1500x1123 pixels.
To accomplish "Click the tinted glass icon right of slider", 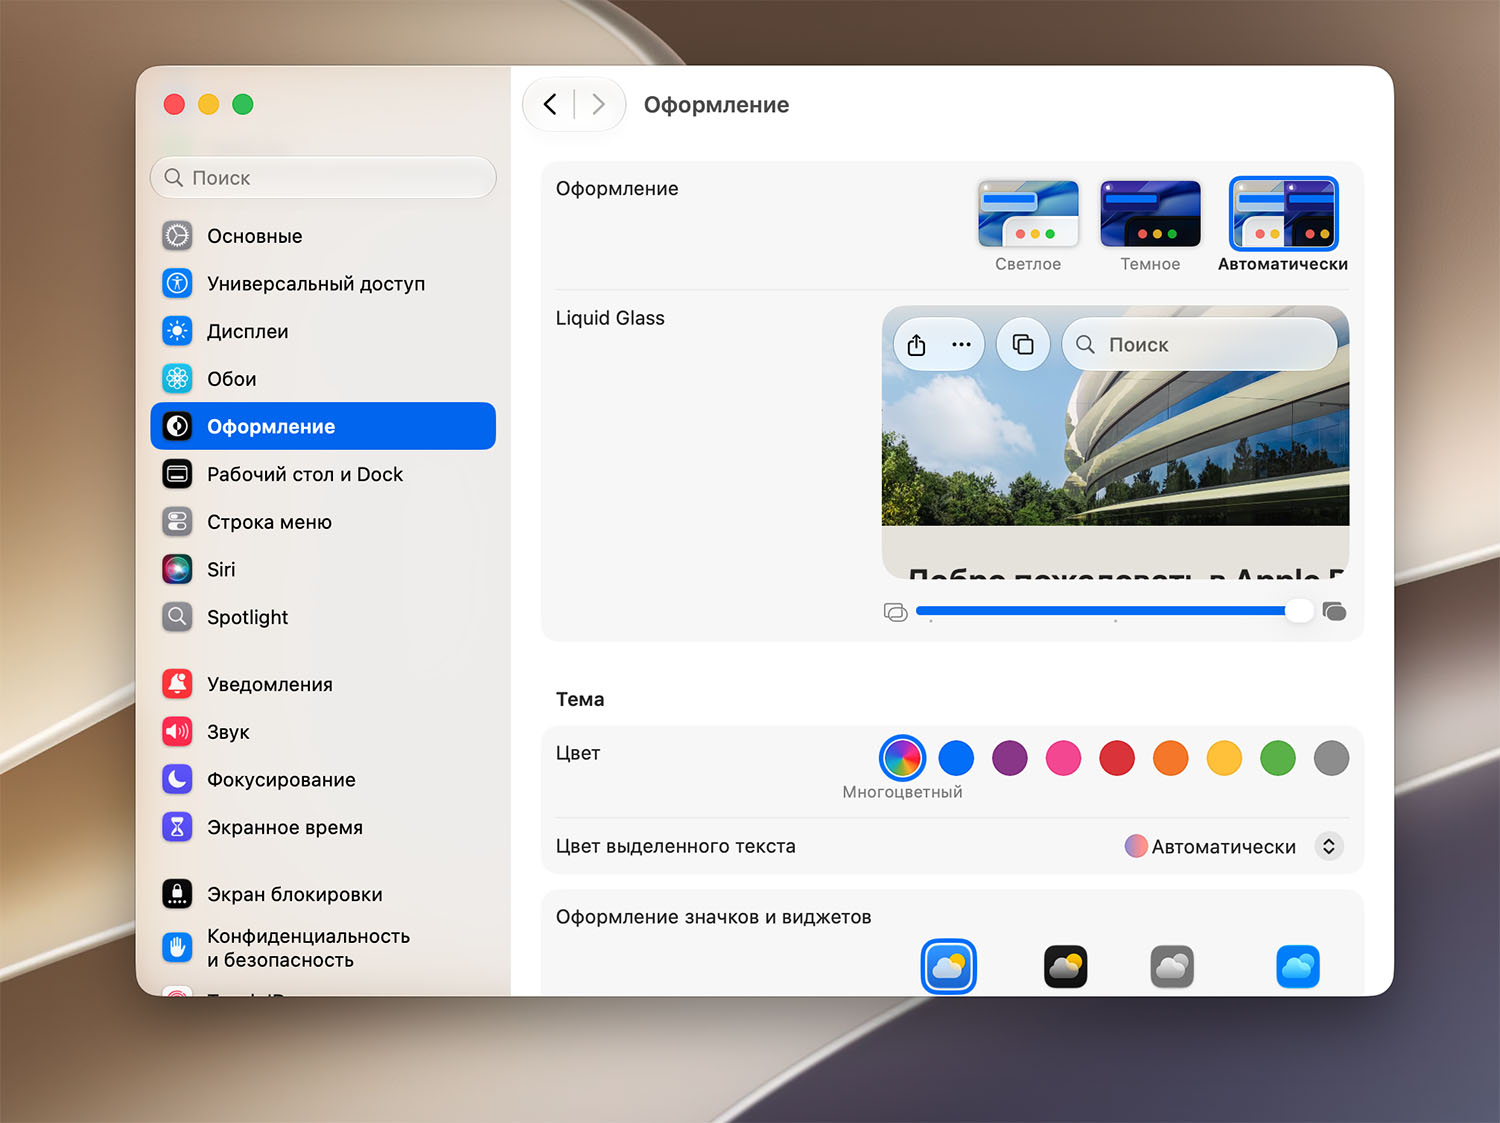I will [x=1334, y=611].
